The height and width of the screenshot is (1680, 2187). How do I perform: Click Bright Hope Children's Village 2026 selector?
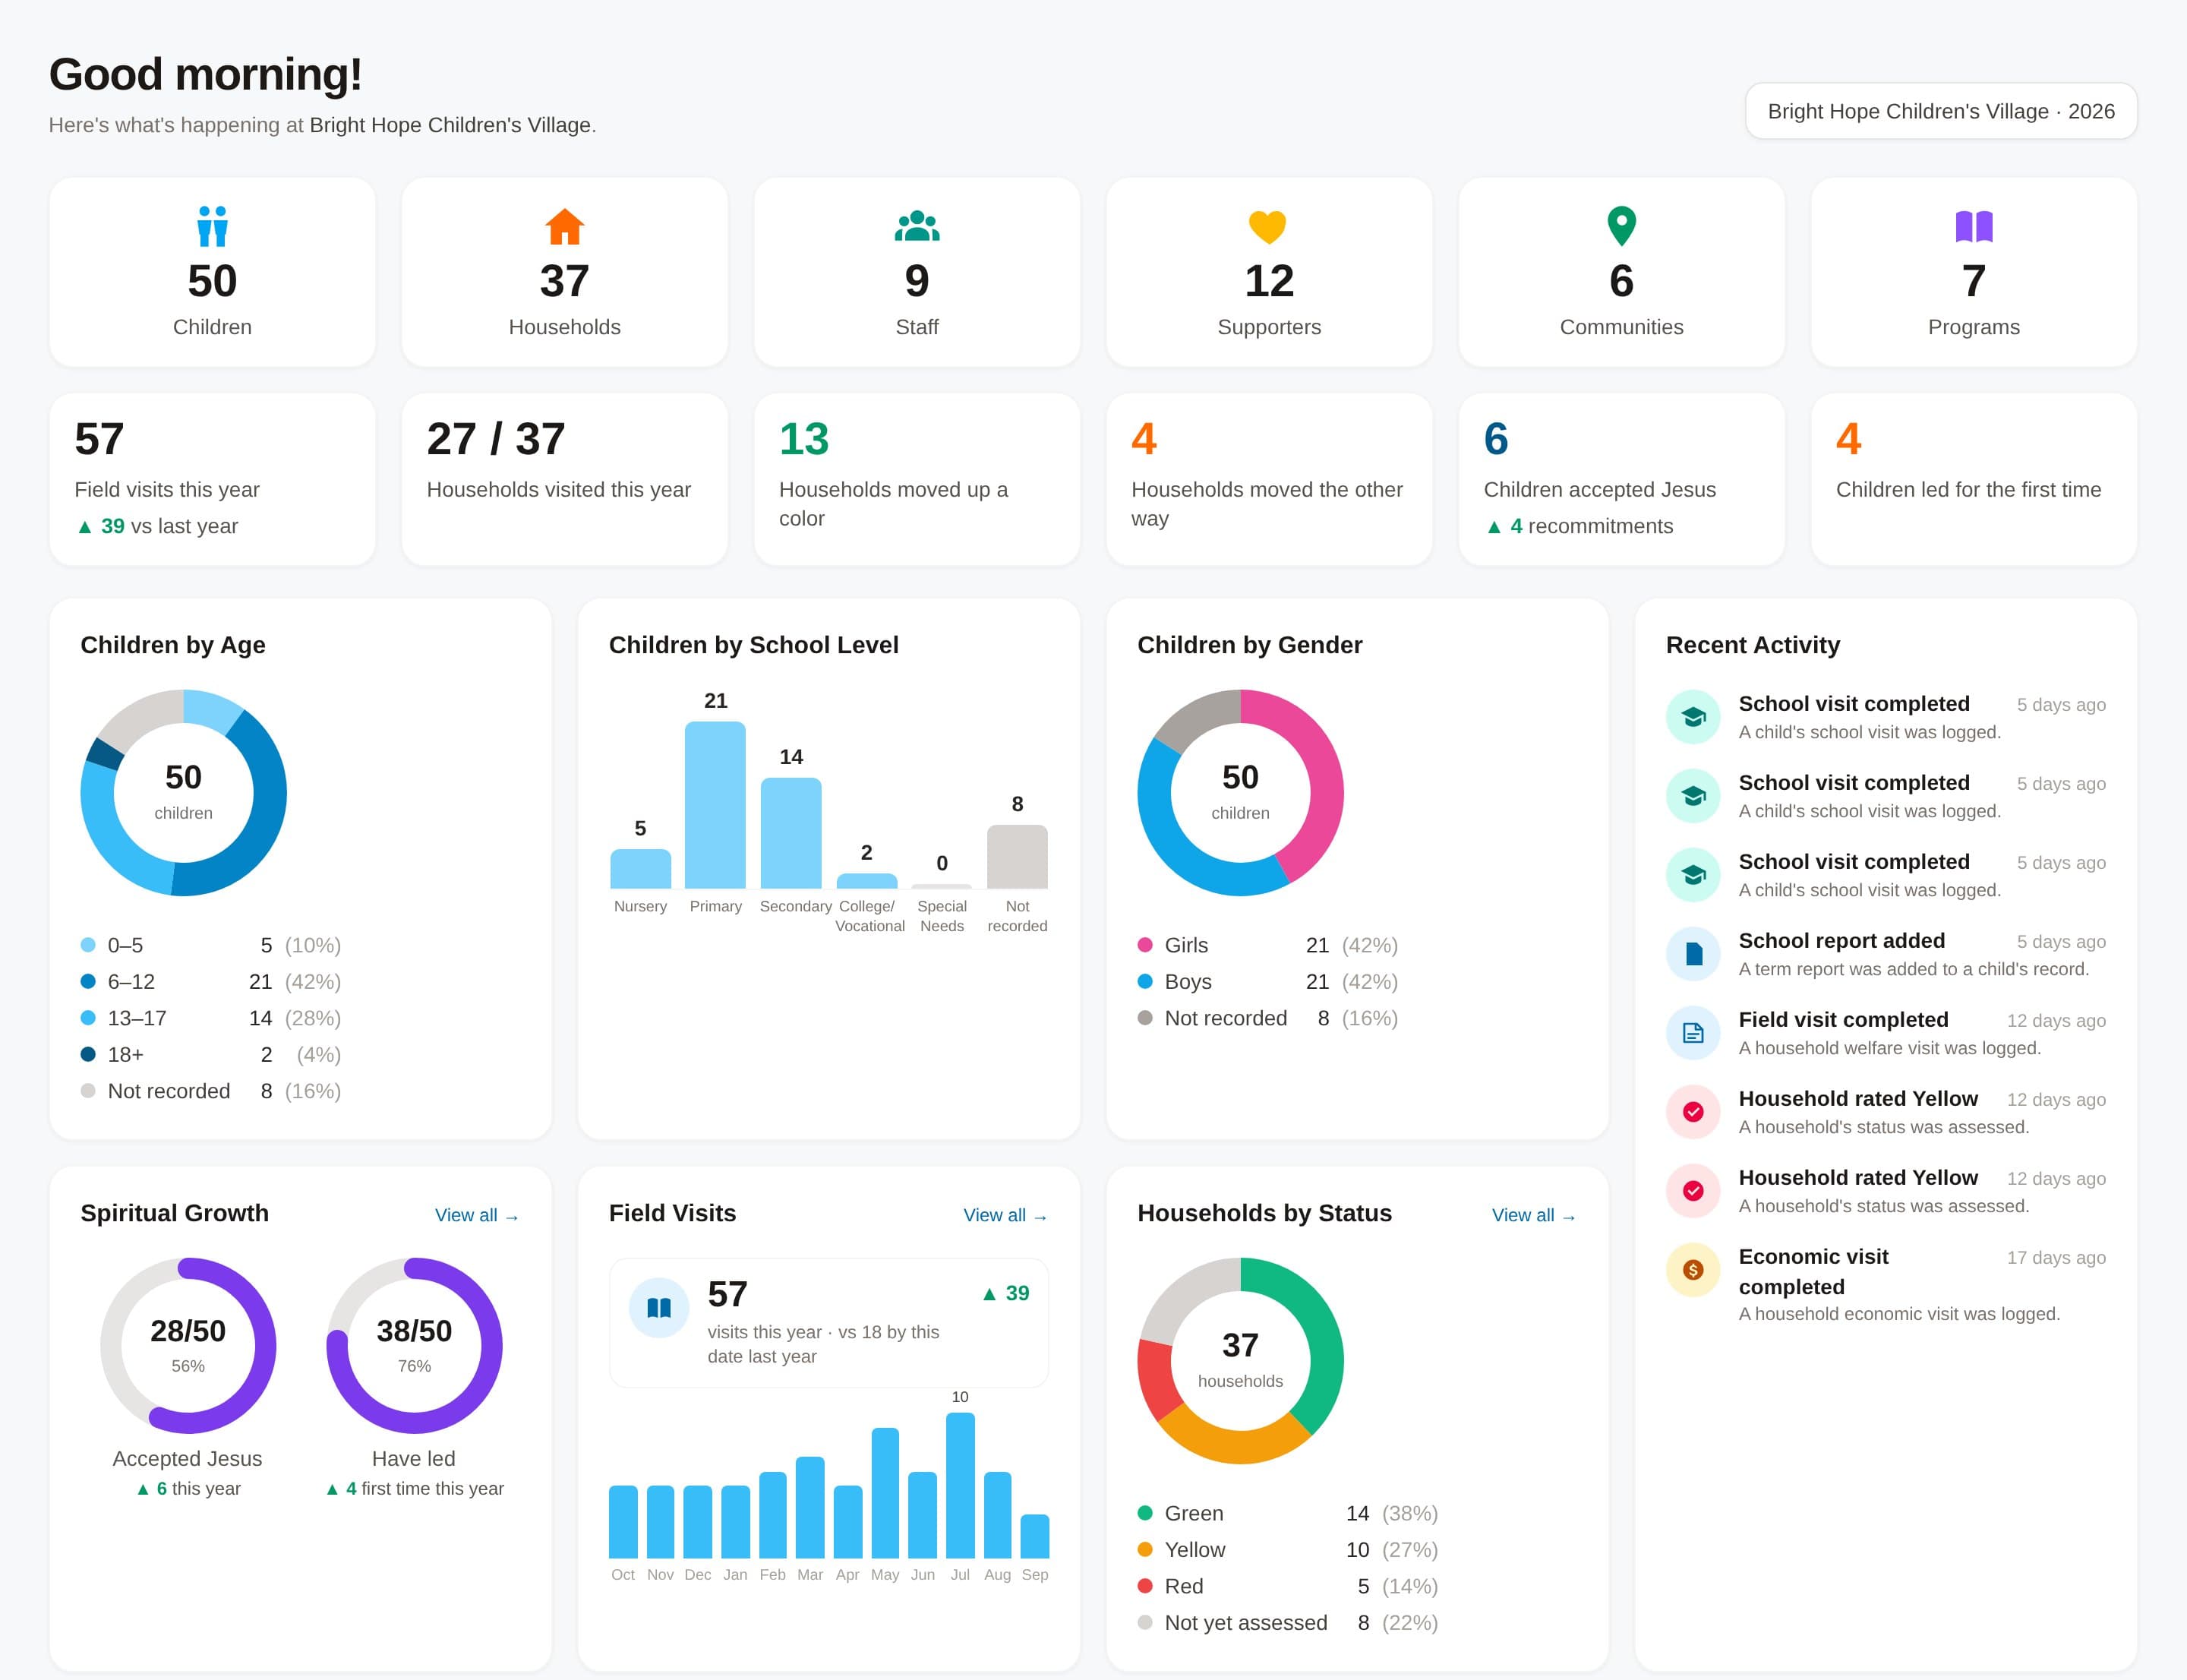coord(1941,111)
